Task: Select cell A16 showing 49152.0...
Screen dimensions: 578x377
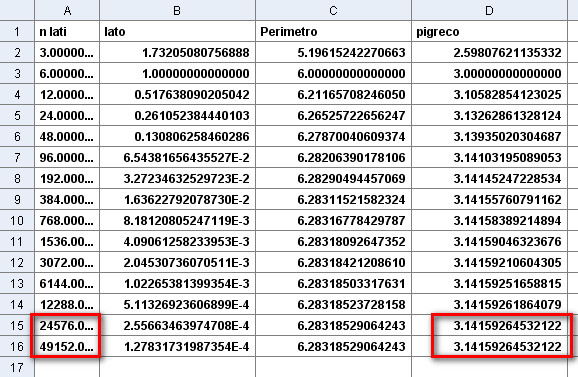Action: [x=67, y=346]
